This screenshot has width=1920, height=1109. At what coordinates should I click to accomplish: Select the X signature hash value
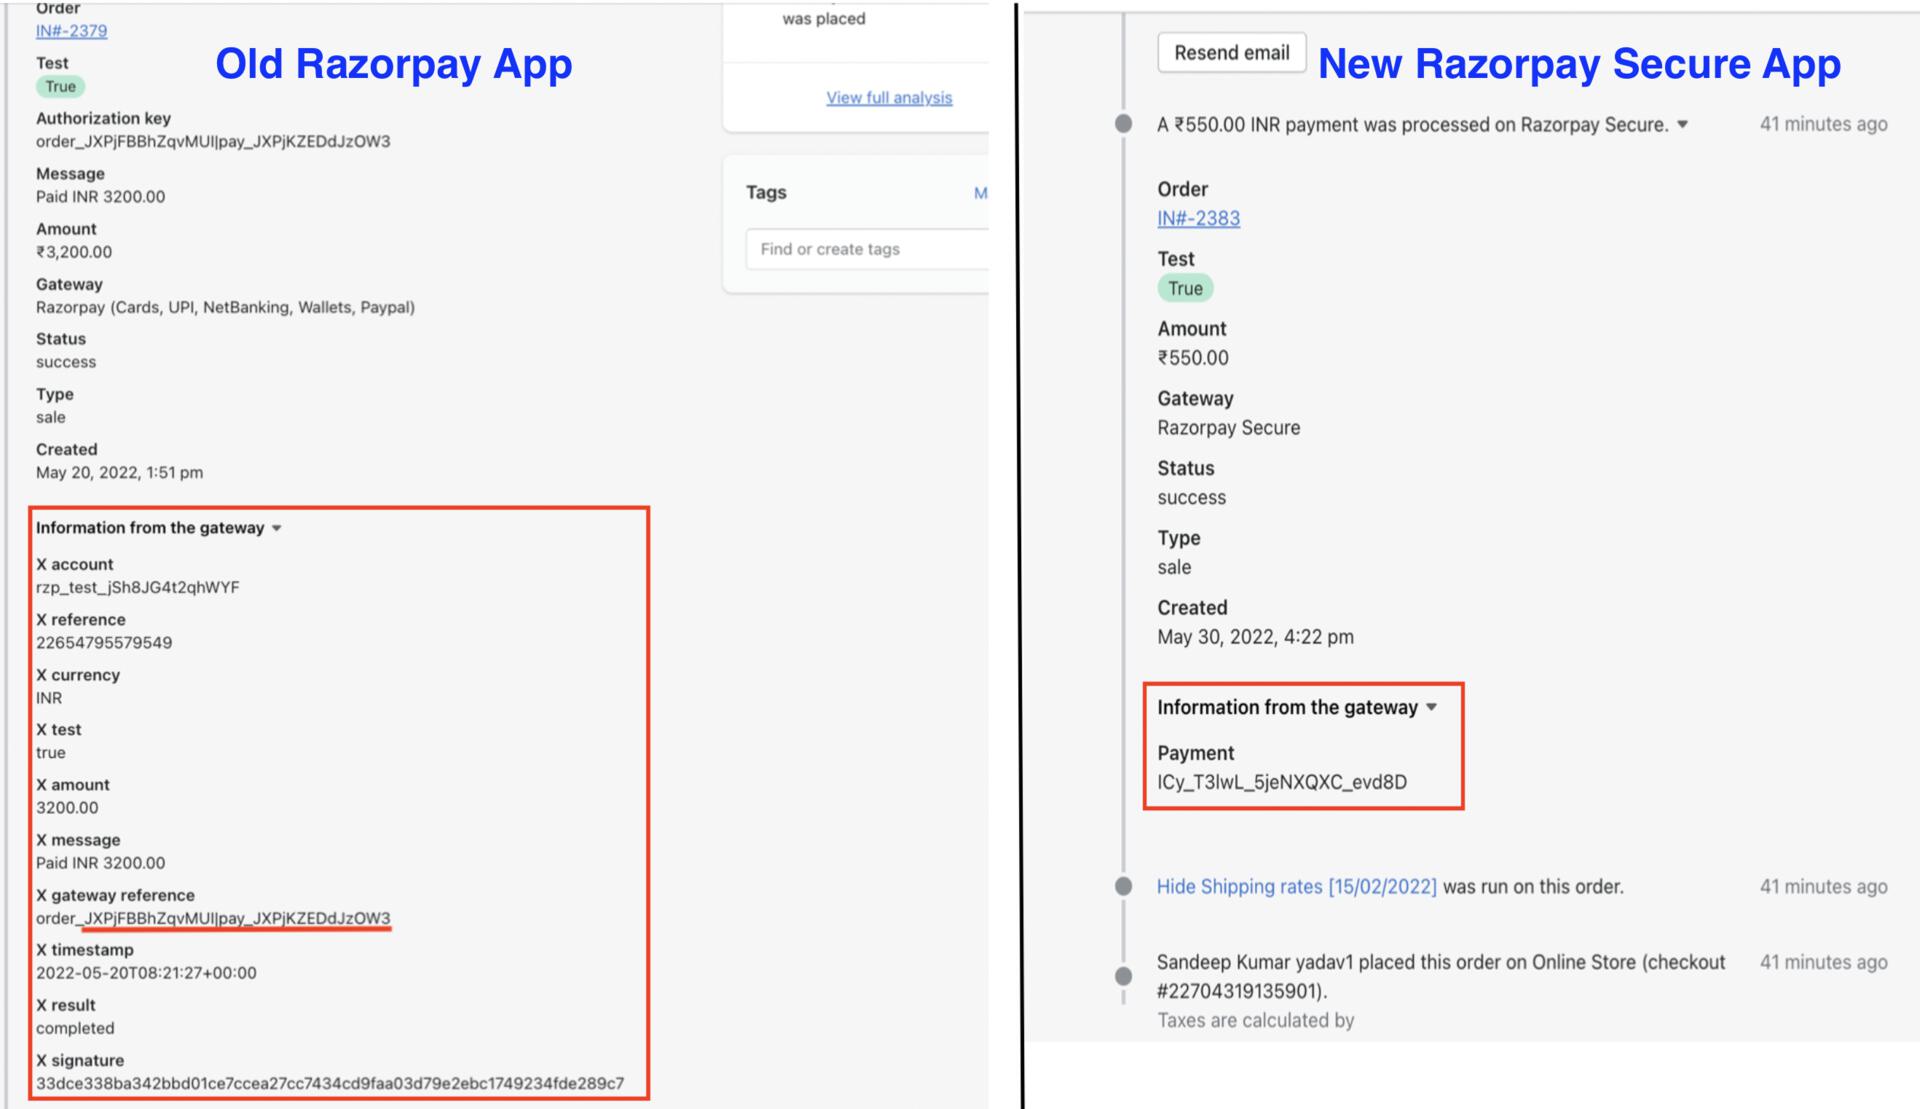[330, 1082]
